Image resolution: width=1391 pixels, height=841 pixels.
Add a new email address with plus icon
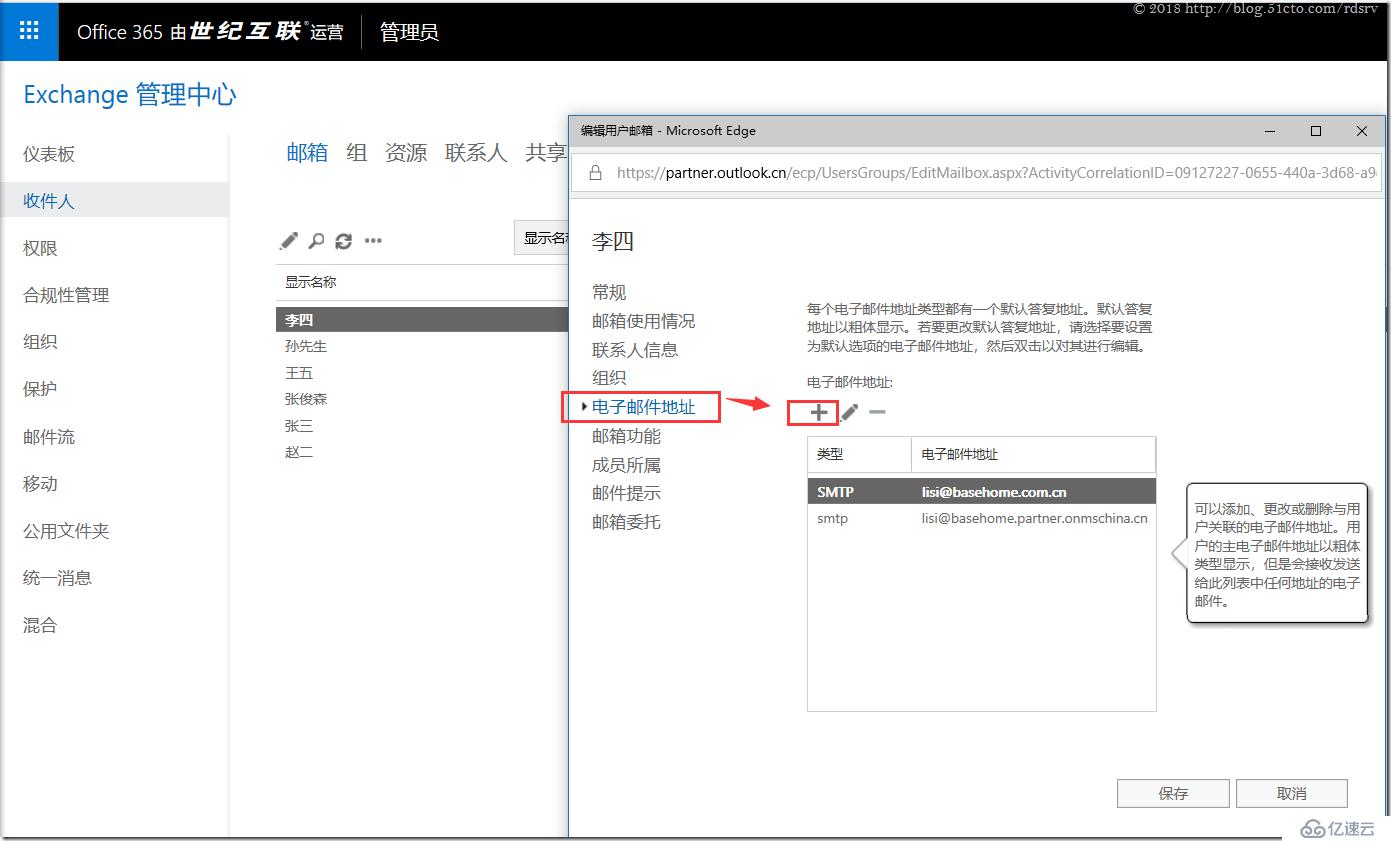[x=819, y=412]
